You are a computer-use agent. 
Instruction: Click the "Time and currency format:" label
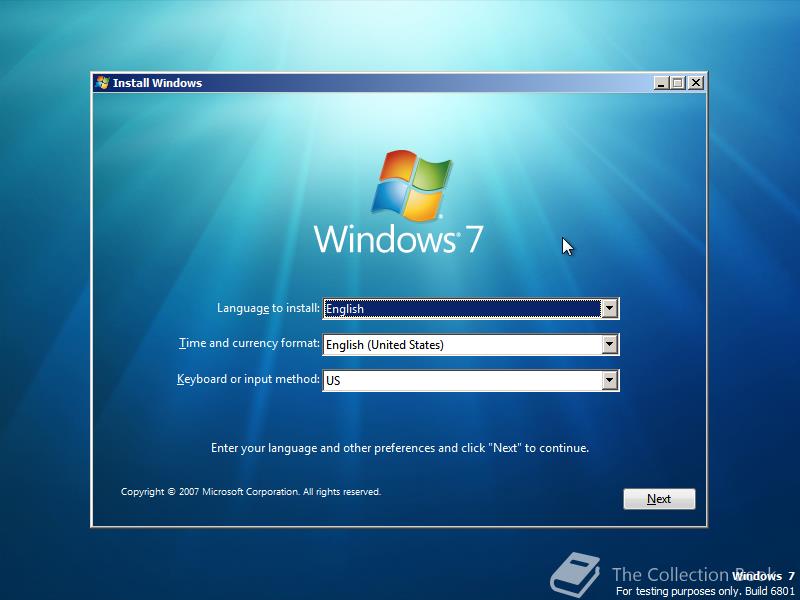pos(249,343)
